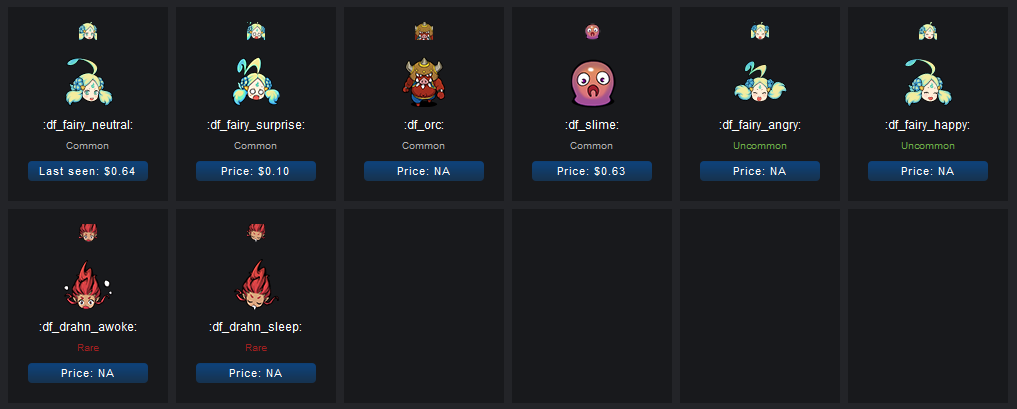Viewport: 1017px width, 409px height.
Task: Click the small df_drahn_awoke preview icon
Action: pyautogui.click(x=88, y=232)
